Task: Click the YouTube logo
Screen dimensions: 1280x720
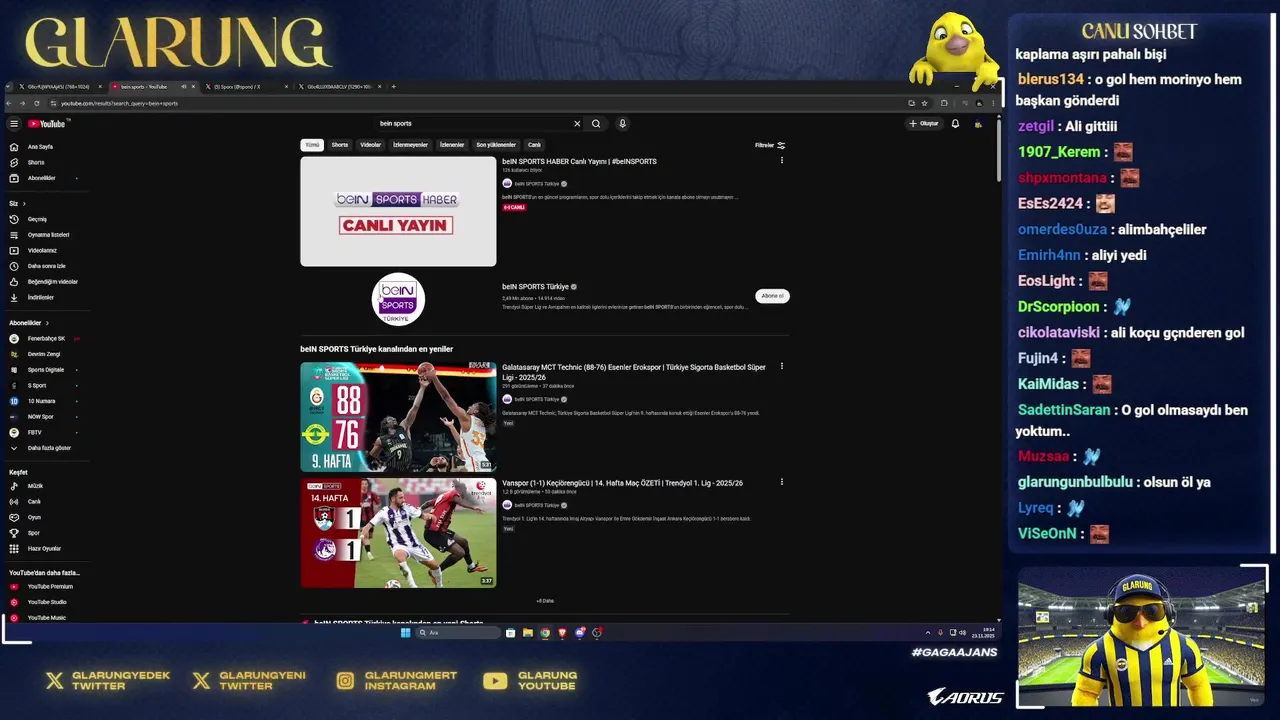Action: (47, 124)
